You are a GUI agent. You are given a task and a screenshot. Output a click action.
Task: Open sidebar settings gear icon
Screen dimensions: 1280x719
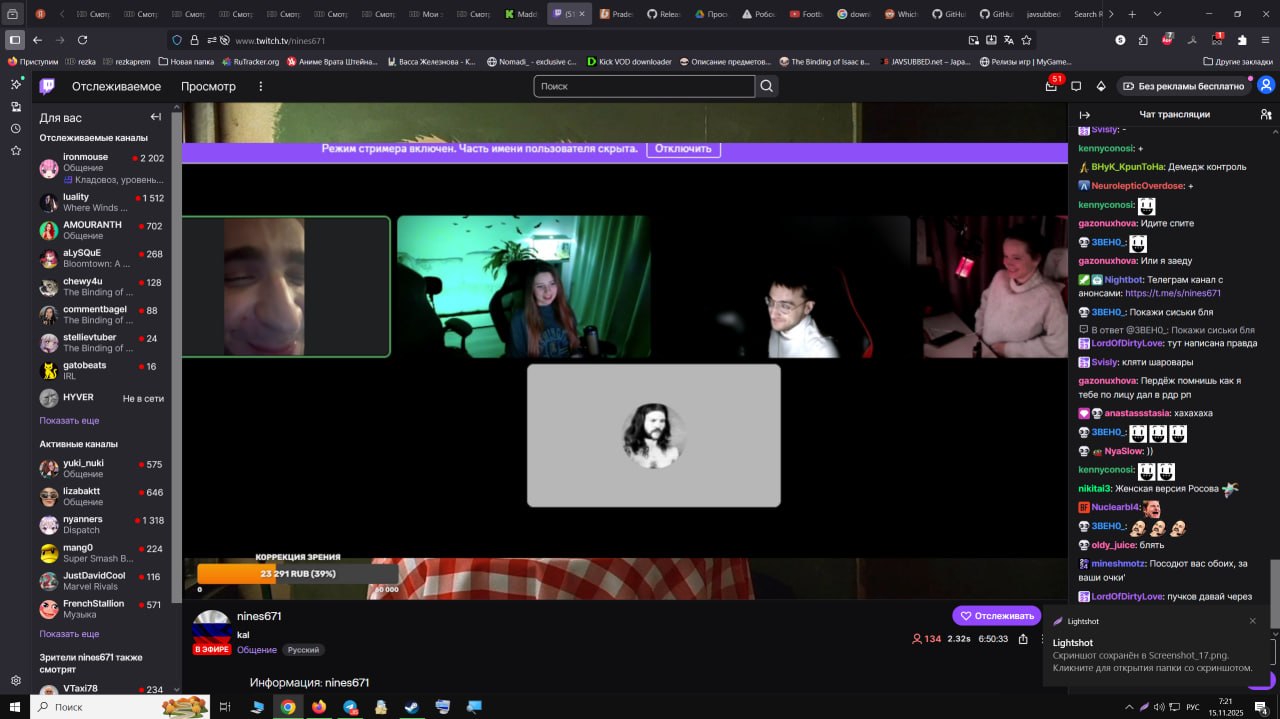point(15,680)
